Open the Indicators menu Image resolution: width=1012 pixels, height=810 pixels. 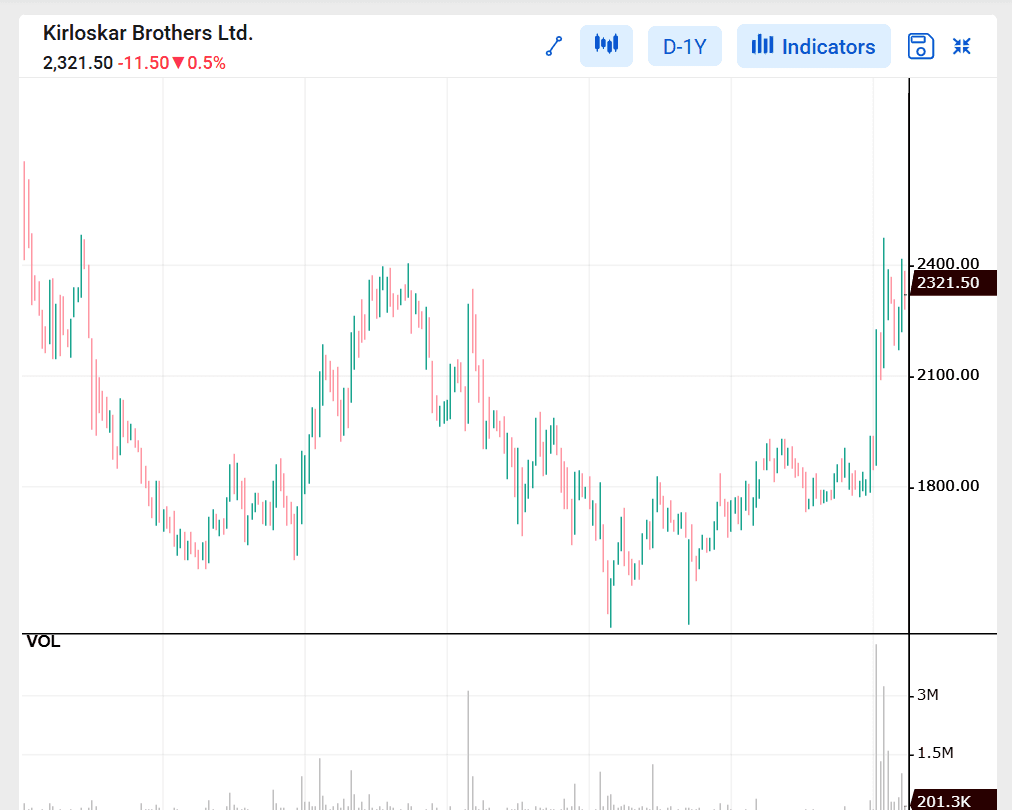pos(813,46)
